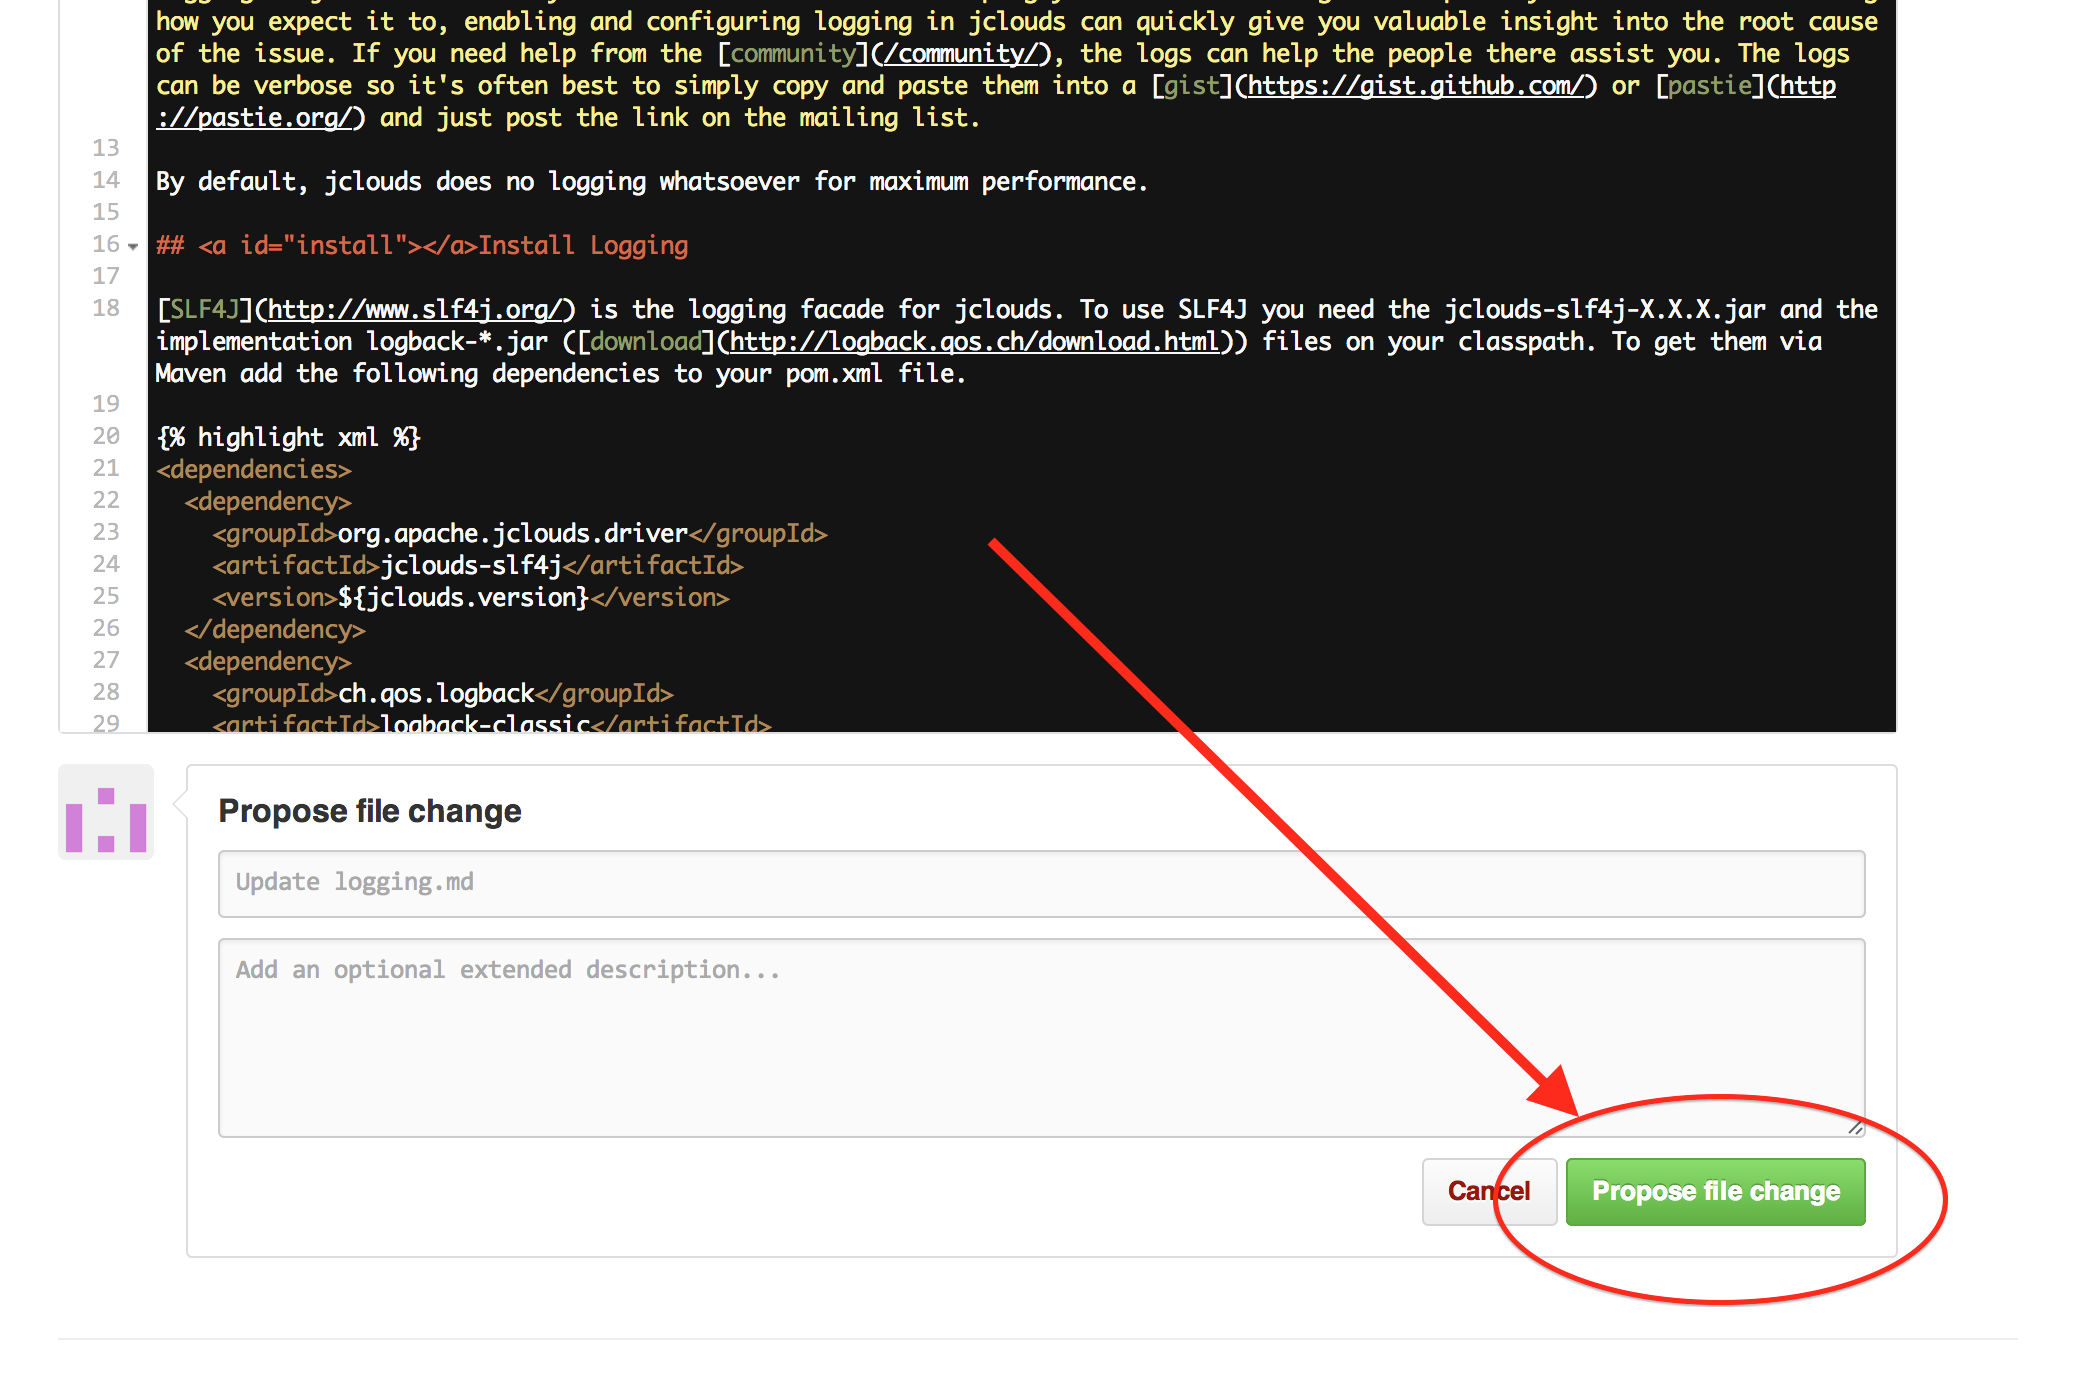Select line number 18 in the gutter

click(x=106, y=309)
